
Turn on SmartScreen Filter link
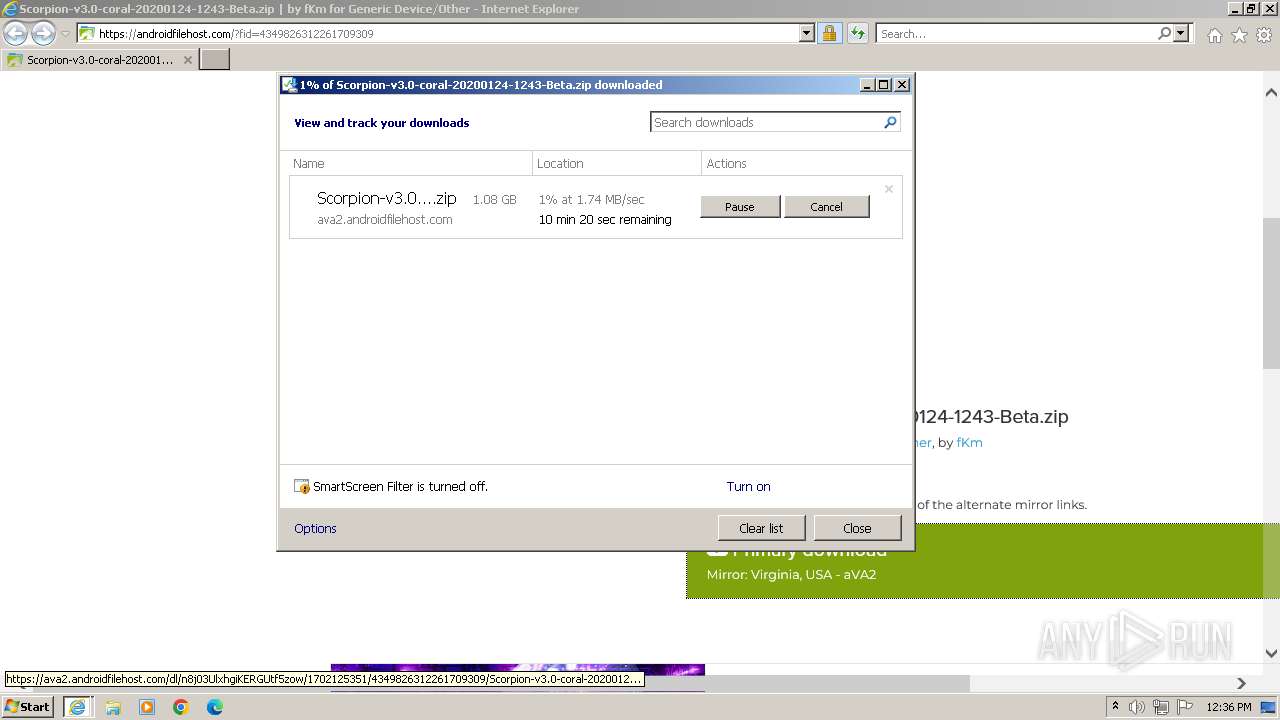pos(748,487)
